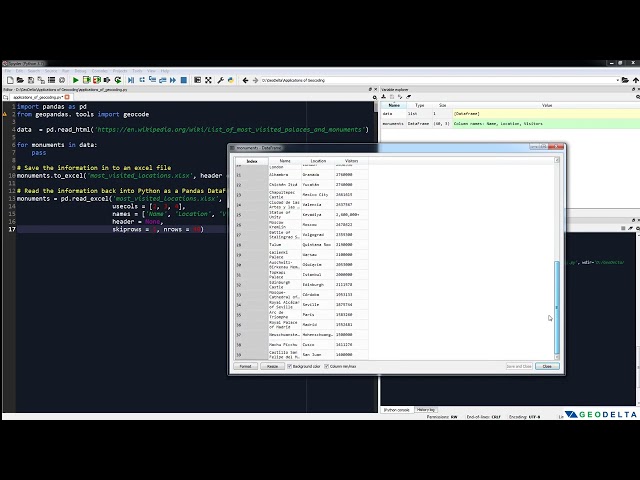The height and width of the screenshot is (480, 640).
Task: Click the Index header in DataFrame viewer
Action: pyautogui.click(x=252, y=161)
